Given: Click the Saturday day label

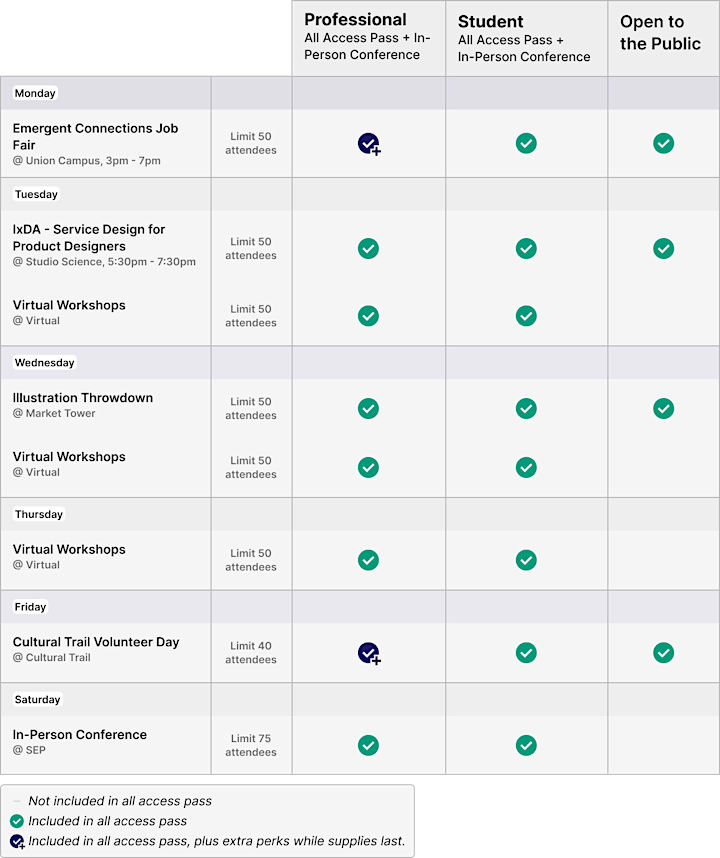Looking at the screenshot, I should (x=37, y=699).
